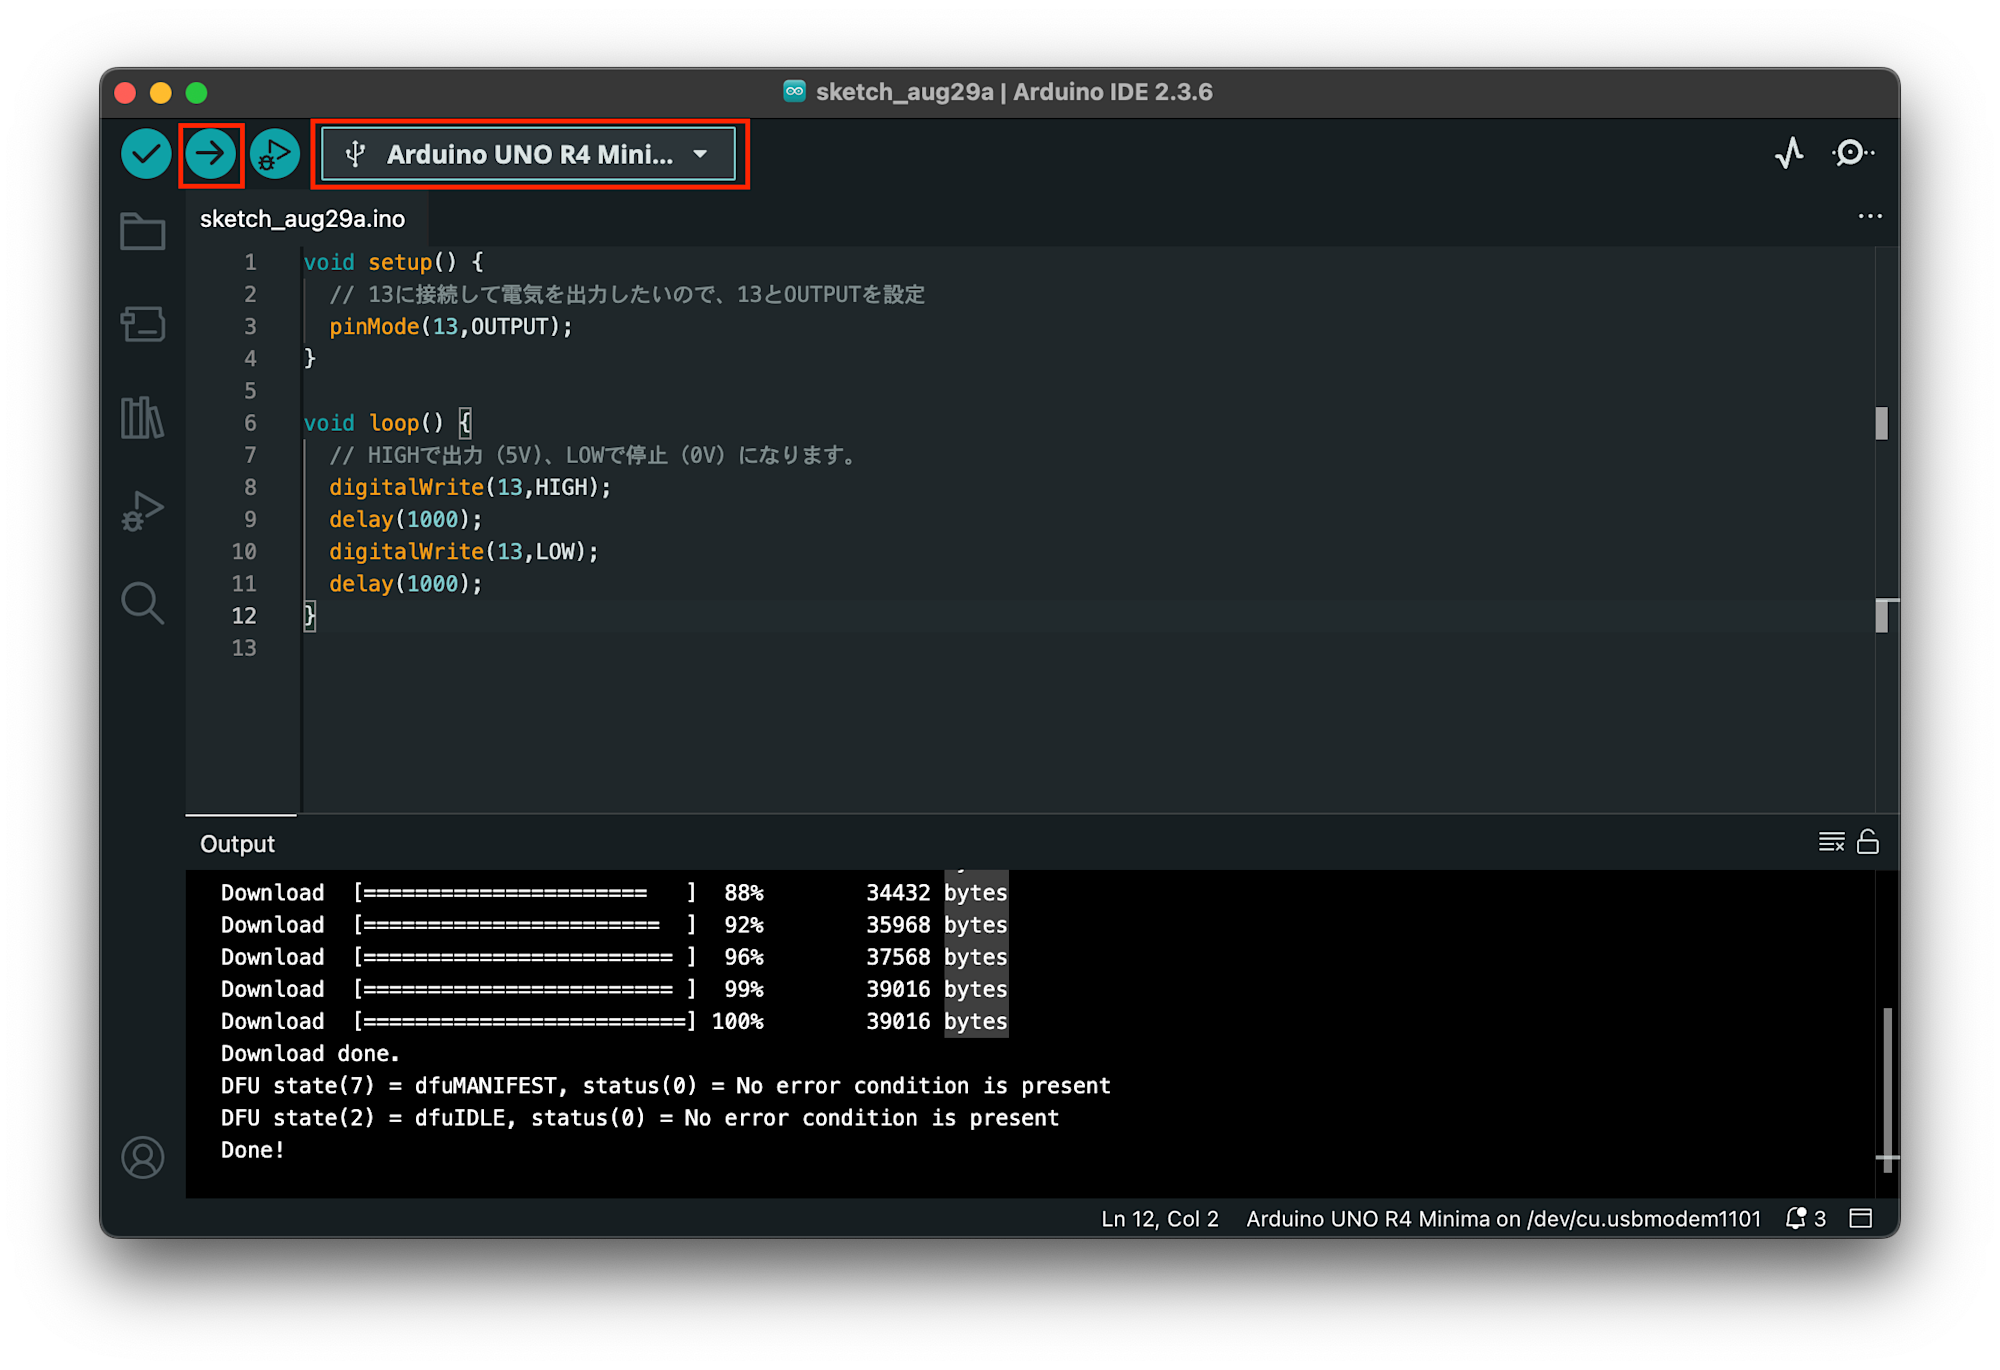Select the Output panel tab

(237, 844)
